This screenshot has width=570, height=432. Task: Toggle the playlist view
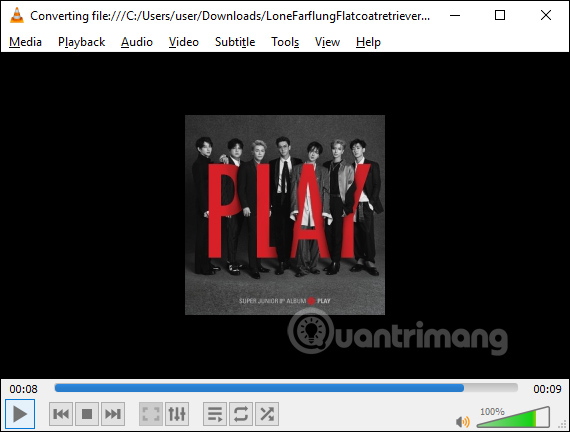[x=215, y=414]
